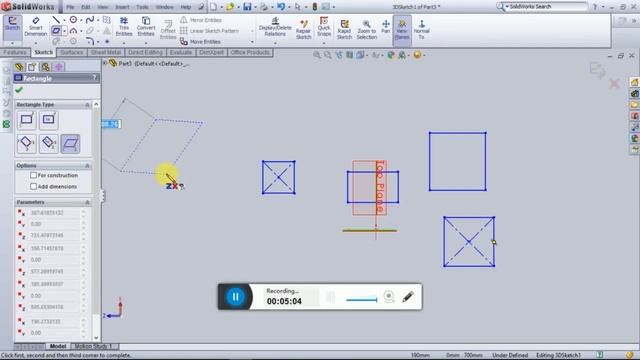Create a new document icon
The width and height of the screenshot is (640, 360).
[213, 7]
